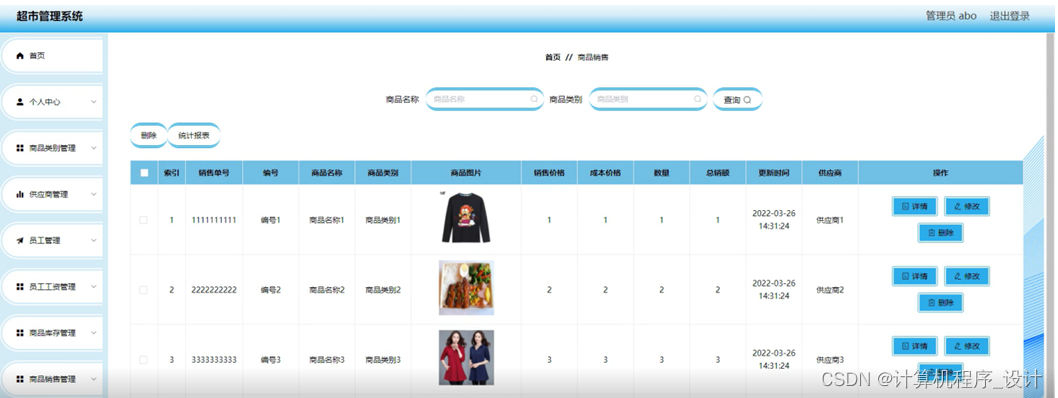Click the 删除 button above the table
Image resolution: width=1058 pixels, height=398 pixels.
148,136
